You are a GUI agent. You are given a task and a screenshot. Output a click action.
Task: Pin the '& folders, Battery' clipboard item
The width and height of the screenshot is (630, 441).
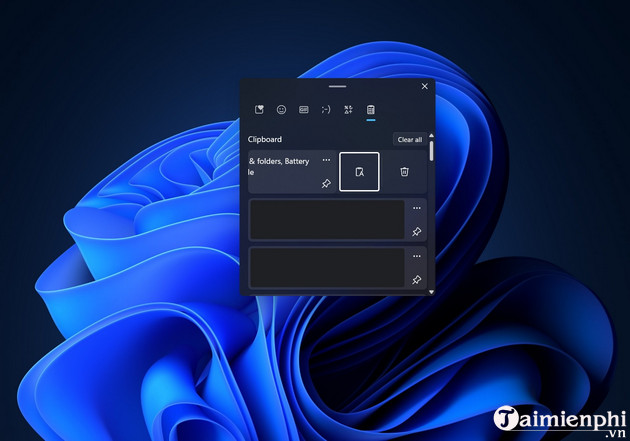(x=326, y=184)
